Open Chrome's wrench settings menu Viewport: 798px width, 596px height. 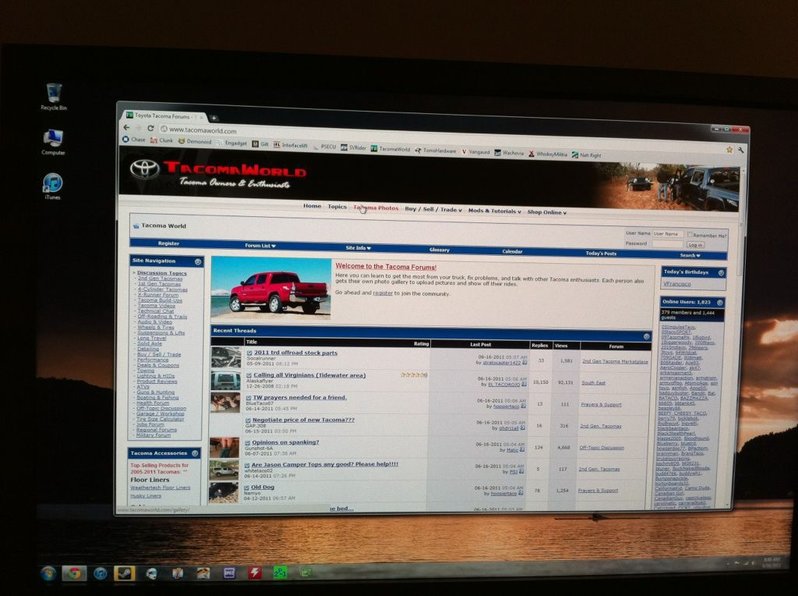click(740, 150)
